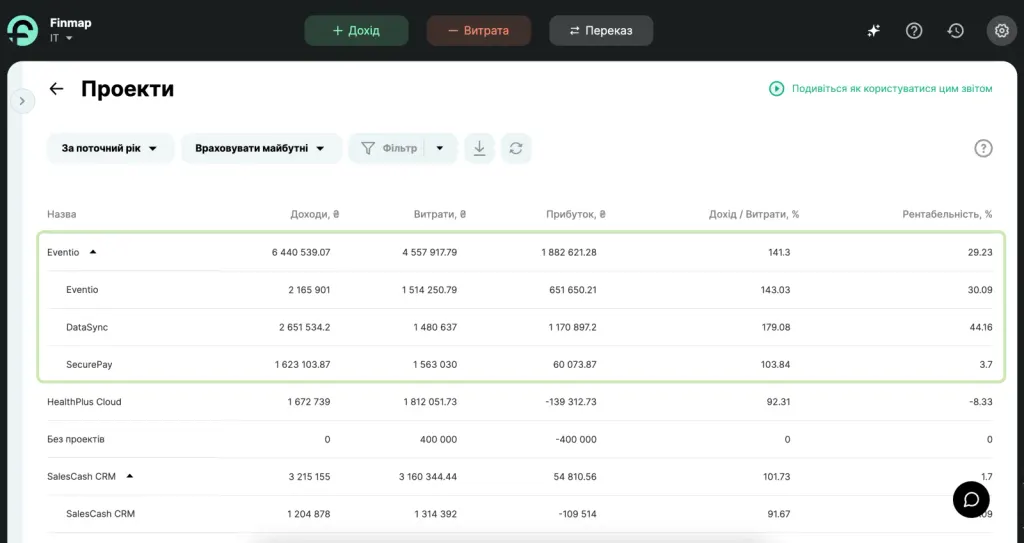This screenshot has height=543, width=1024.
Task: Collapse the SalesCash CRM project group
Action: pyautogui.click(x=129, y=476)
